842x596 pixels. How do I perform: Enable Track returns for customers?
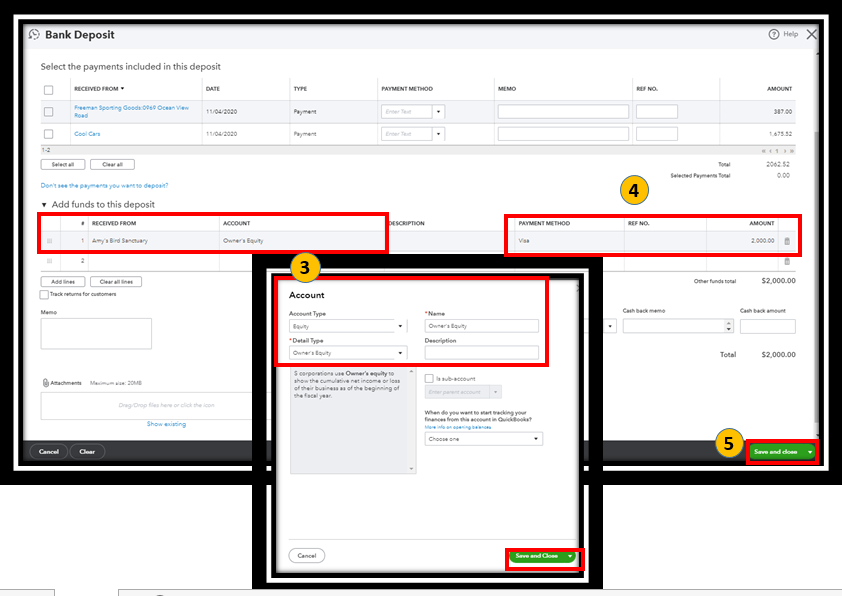[x=44, y=294]
